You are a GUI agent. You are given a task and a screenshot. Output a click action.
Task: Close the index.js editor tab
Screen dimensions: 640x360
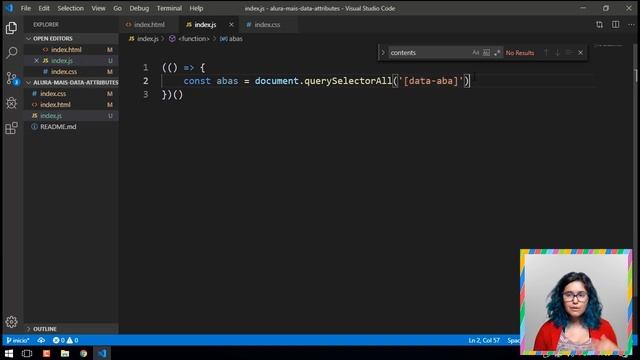pyautogui.click(x=231, y=24)
